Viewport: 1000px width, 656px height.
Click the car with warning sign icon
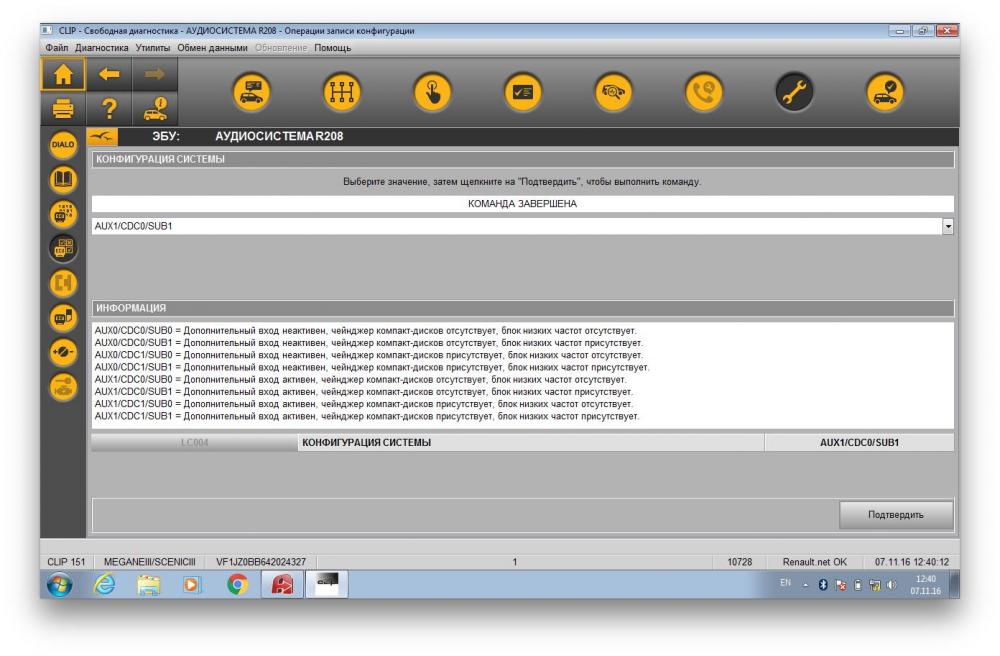click(x=155, y=109)
